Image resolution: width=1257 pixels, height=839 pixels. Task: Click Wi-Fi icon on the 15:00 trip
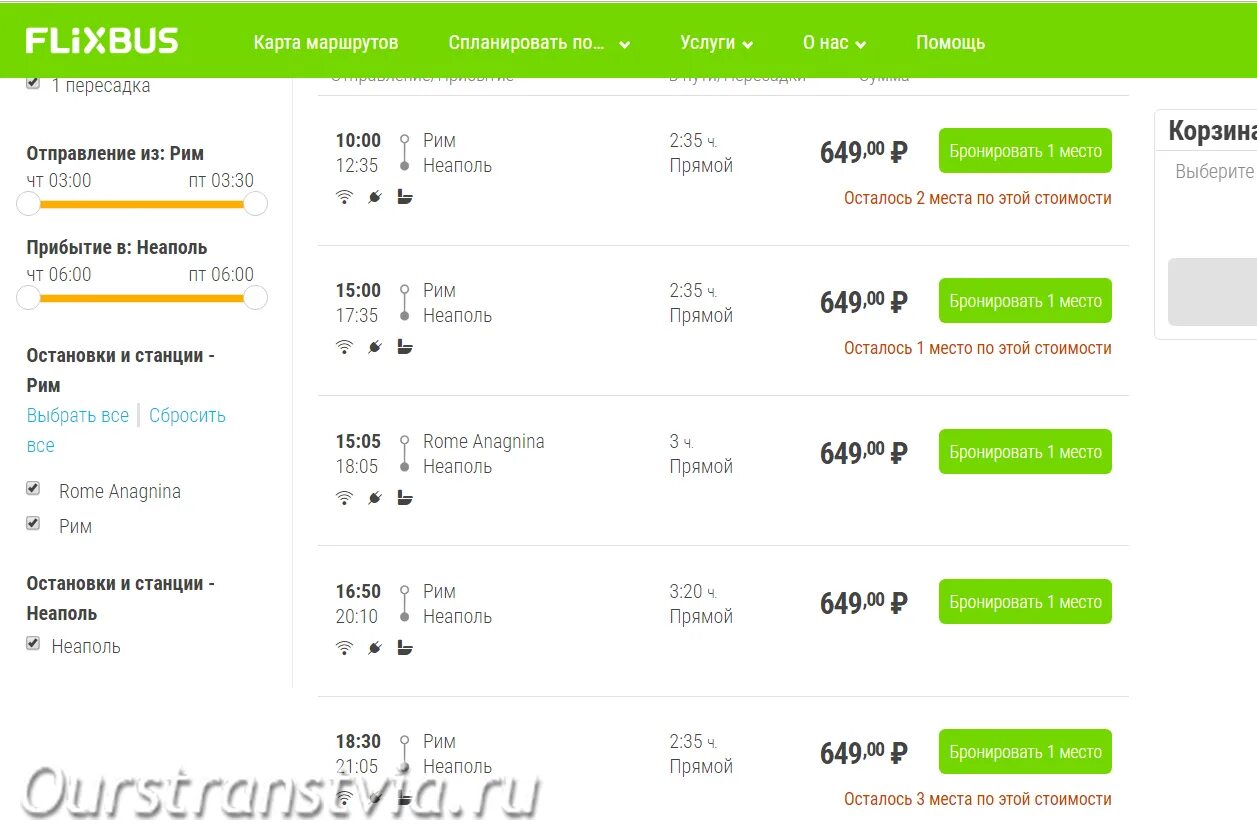[x=344, y=347]
